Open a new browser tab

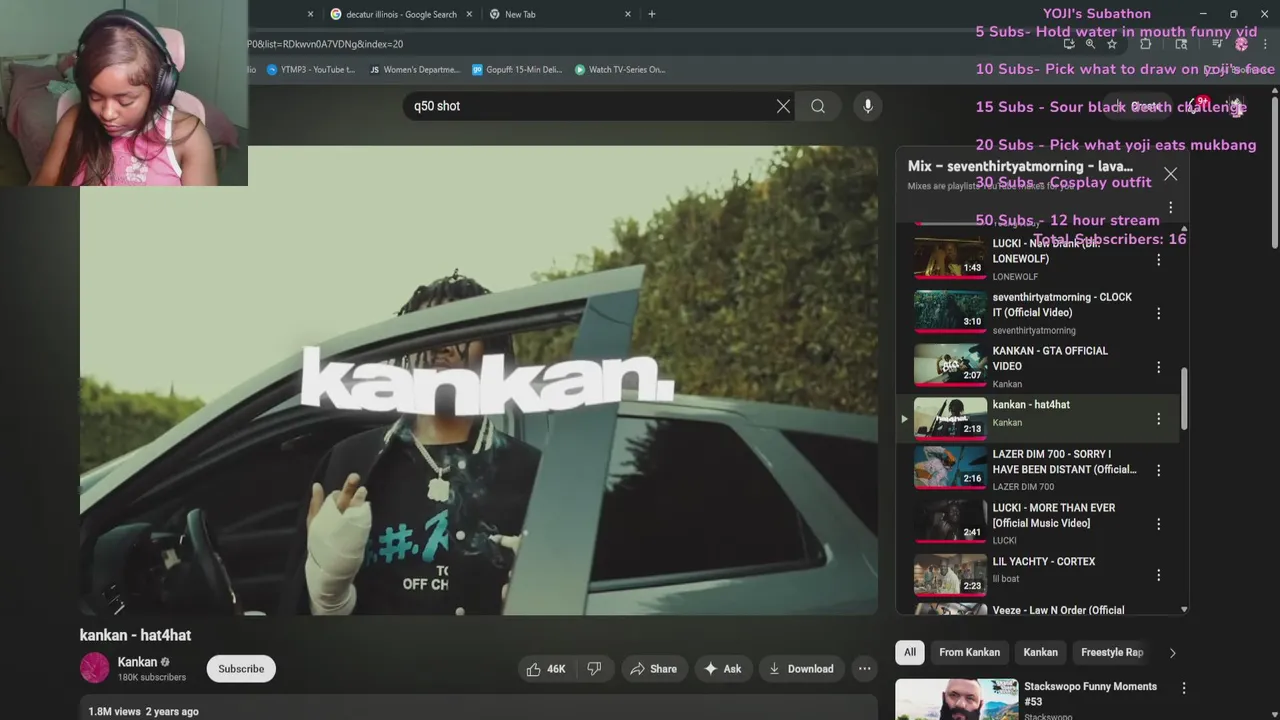click(x=652, y=14)
